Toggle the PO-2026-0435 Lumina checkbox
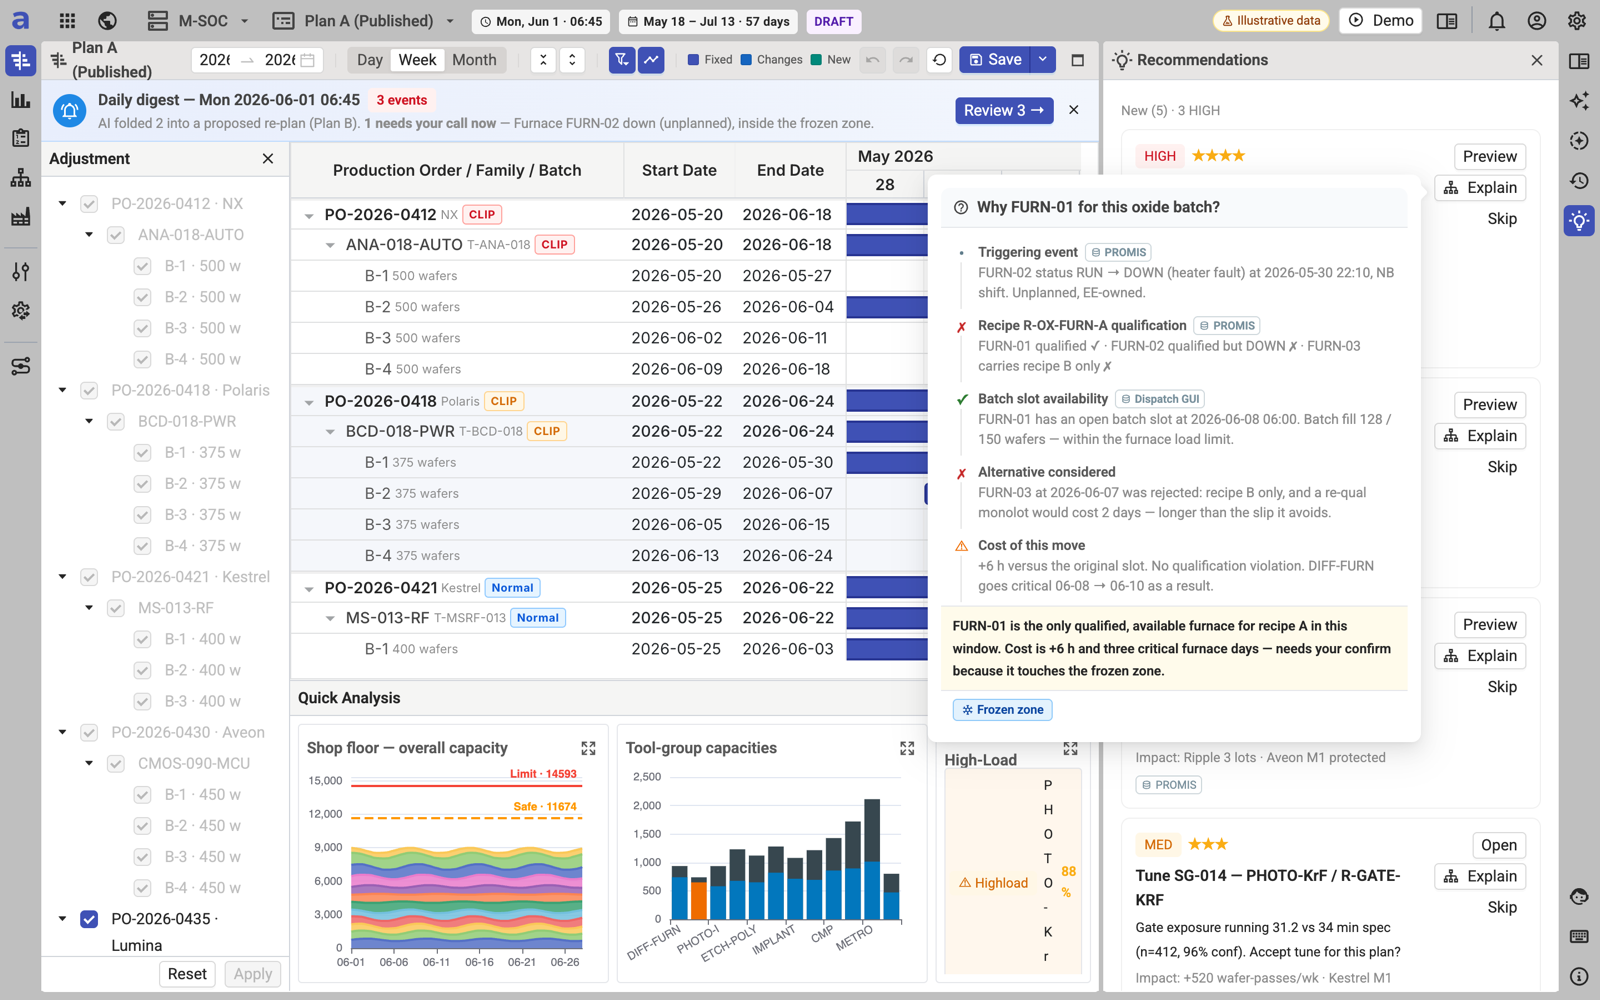Screen dimensions: 1600x1000 point(89,919)
